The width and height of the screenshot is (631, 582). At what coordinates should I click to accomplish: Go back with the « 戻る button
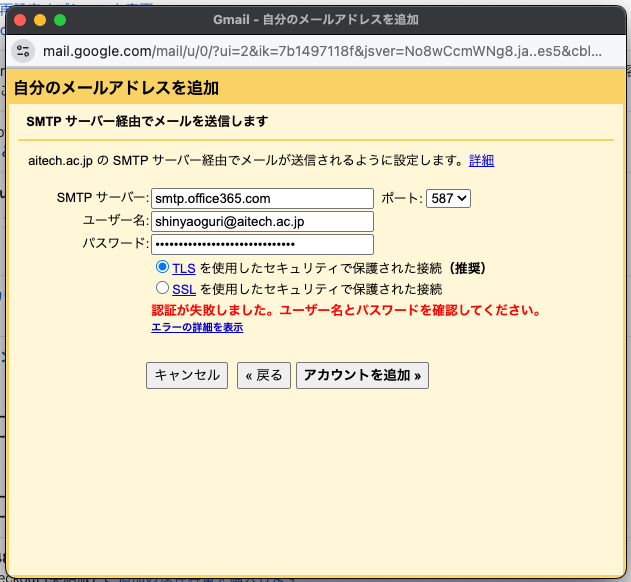pyautogui.click(x=264, y=376)
